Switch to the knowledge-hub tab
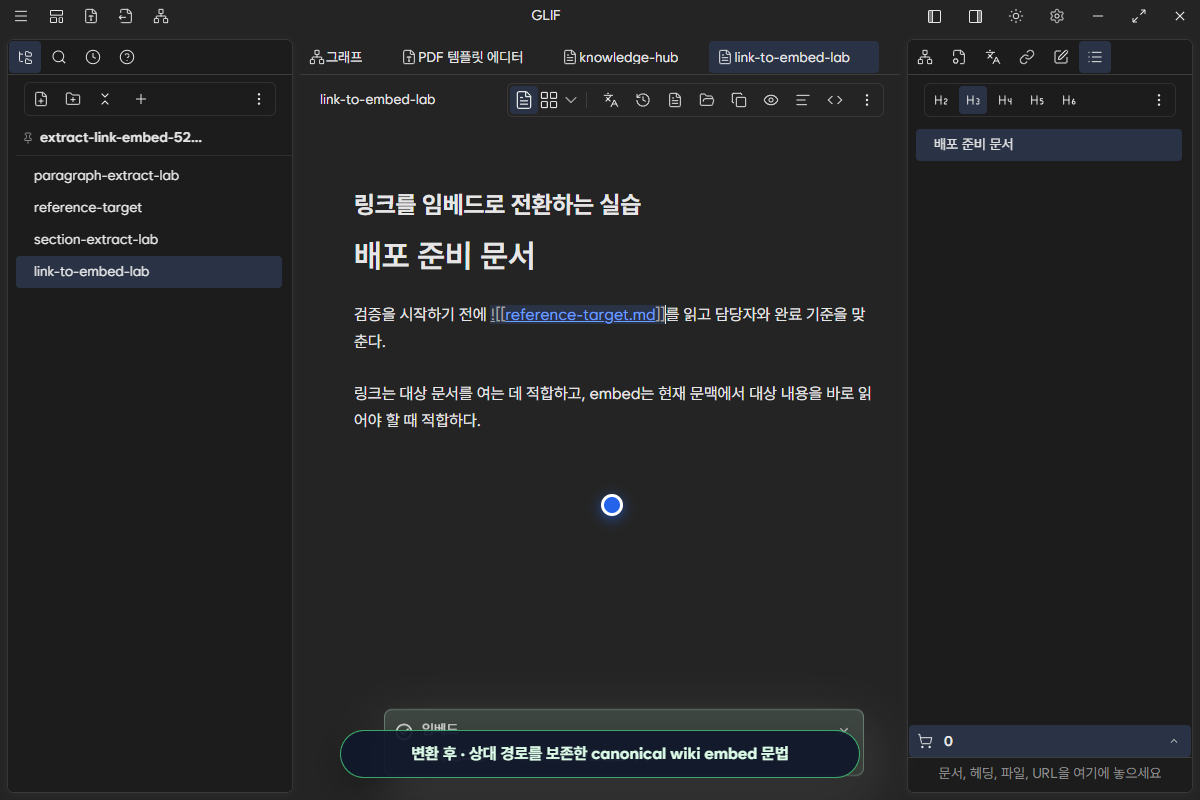Viewport: 1200px width, 800px height. [621, 57]
